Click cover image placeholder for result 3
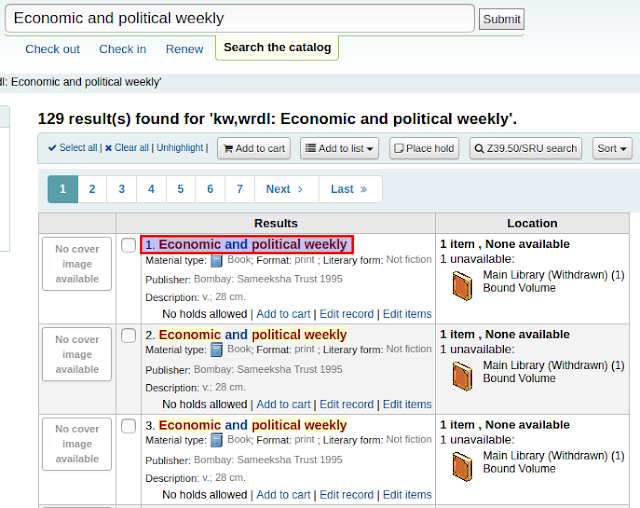Screen dimensions: 640x508 pos(77,444)
